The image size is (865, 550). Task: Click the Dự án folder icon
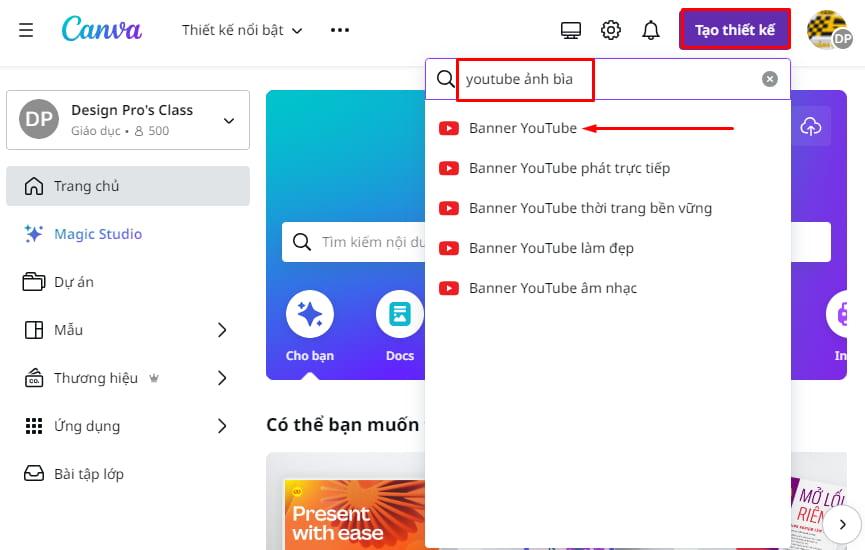click(x=34, y=282)
